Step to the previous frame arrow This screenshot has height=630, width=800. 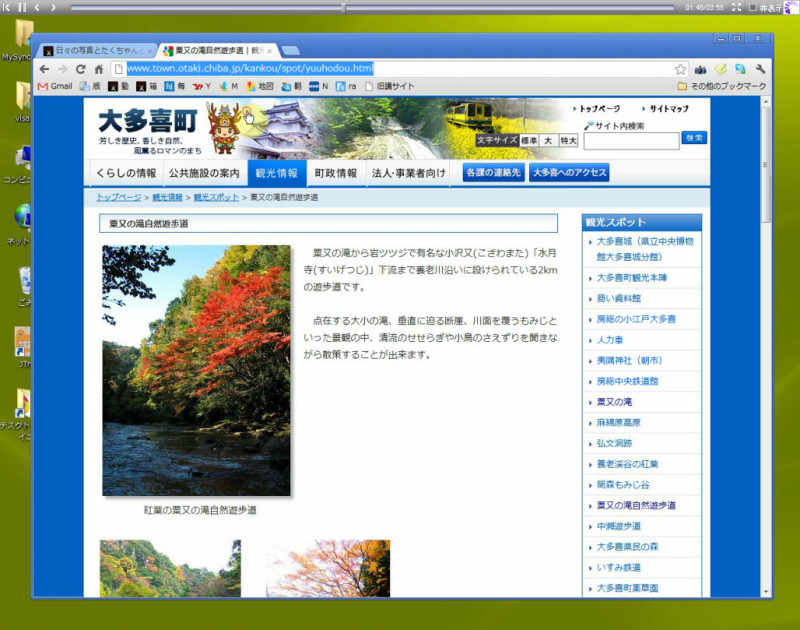[37, 7]
